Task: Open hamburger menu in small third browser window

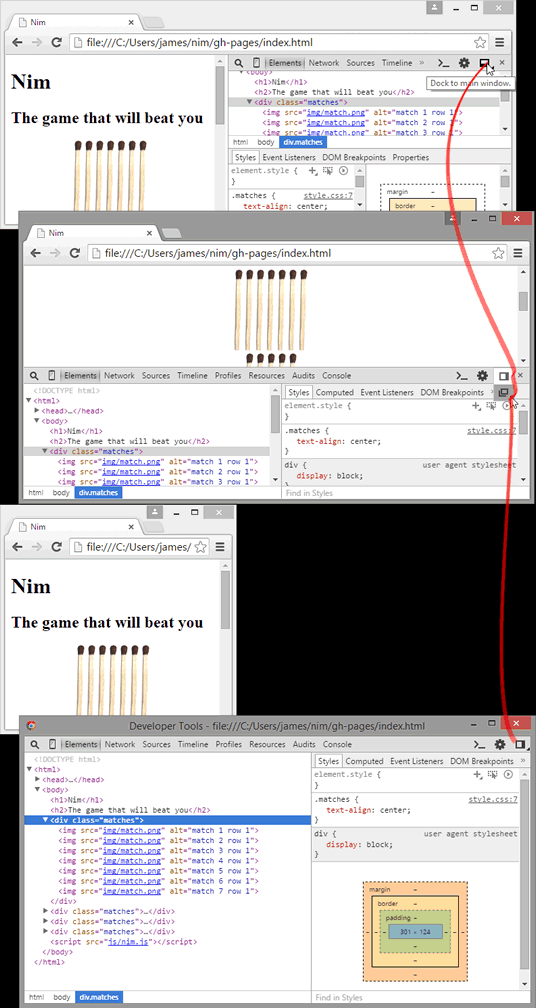Action: point(220,547)
